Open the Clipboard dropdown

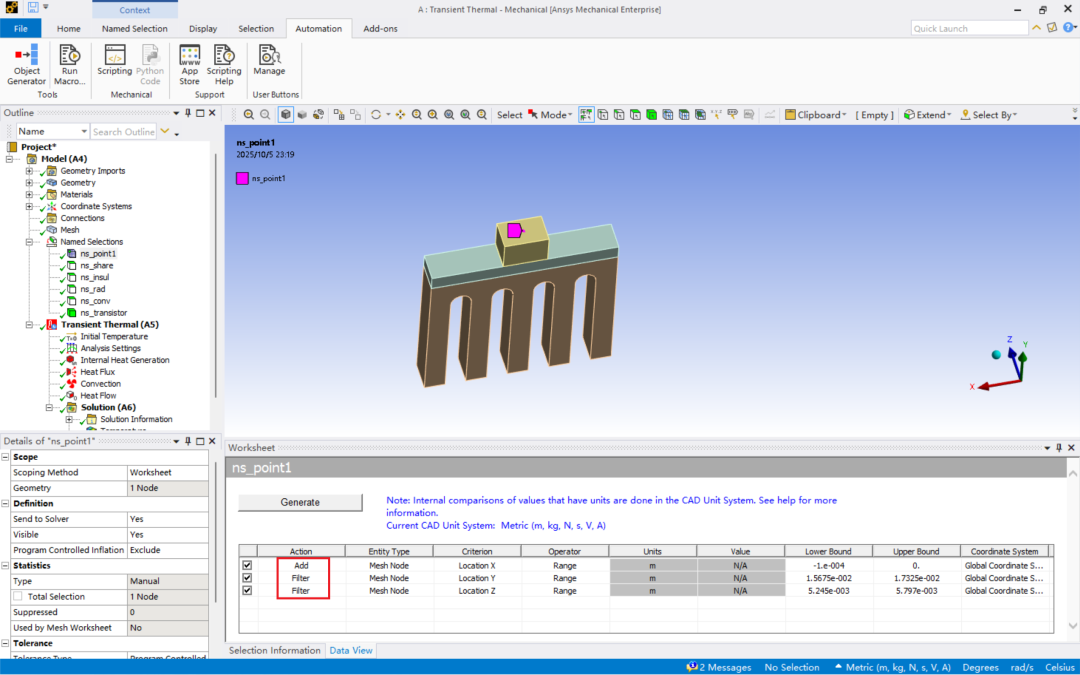[816, 115]
